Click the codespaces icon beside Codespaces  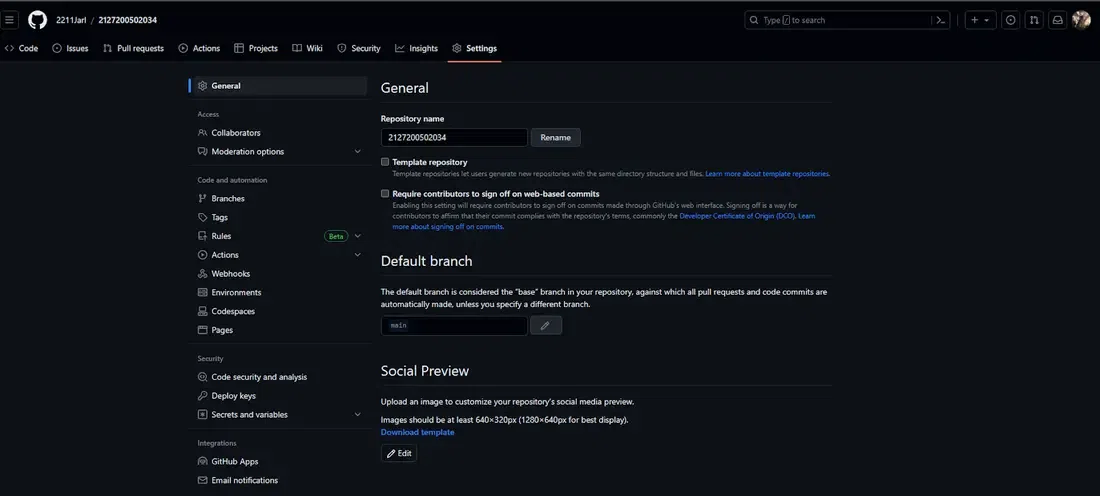pos(203,311)
